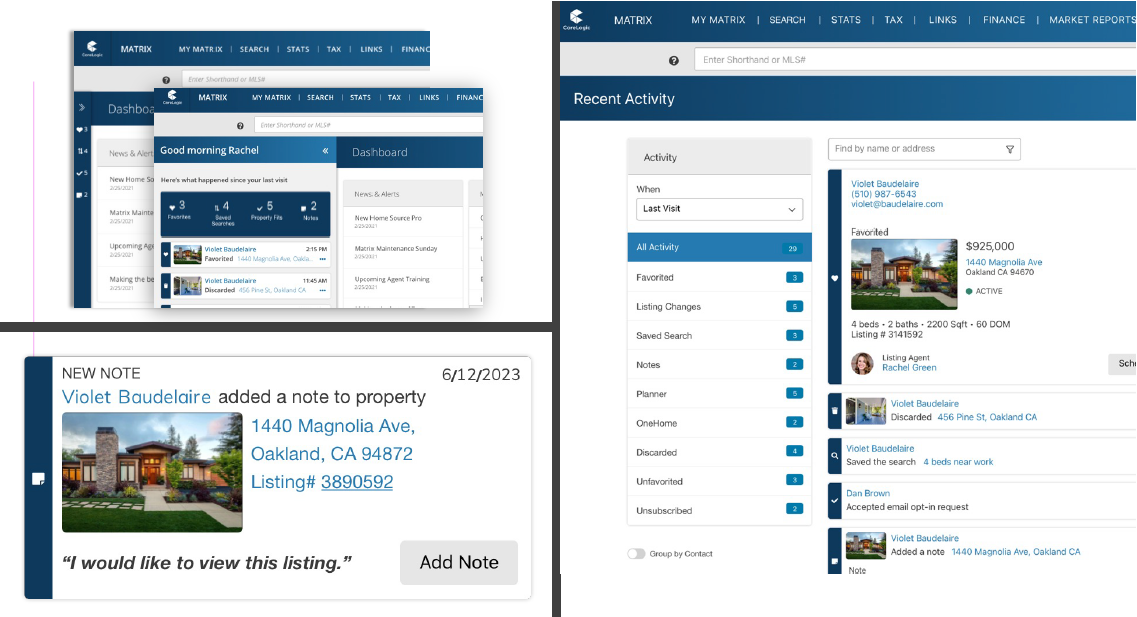1137x617 pixels.
Task: Click the trash icon beside the discarded Pine St entry
Action: (835, 411)
